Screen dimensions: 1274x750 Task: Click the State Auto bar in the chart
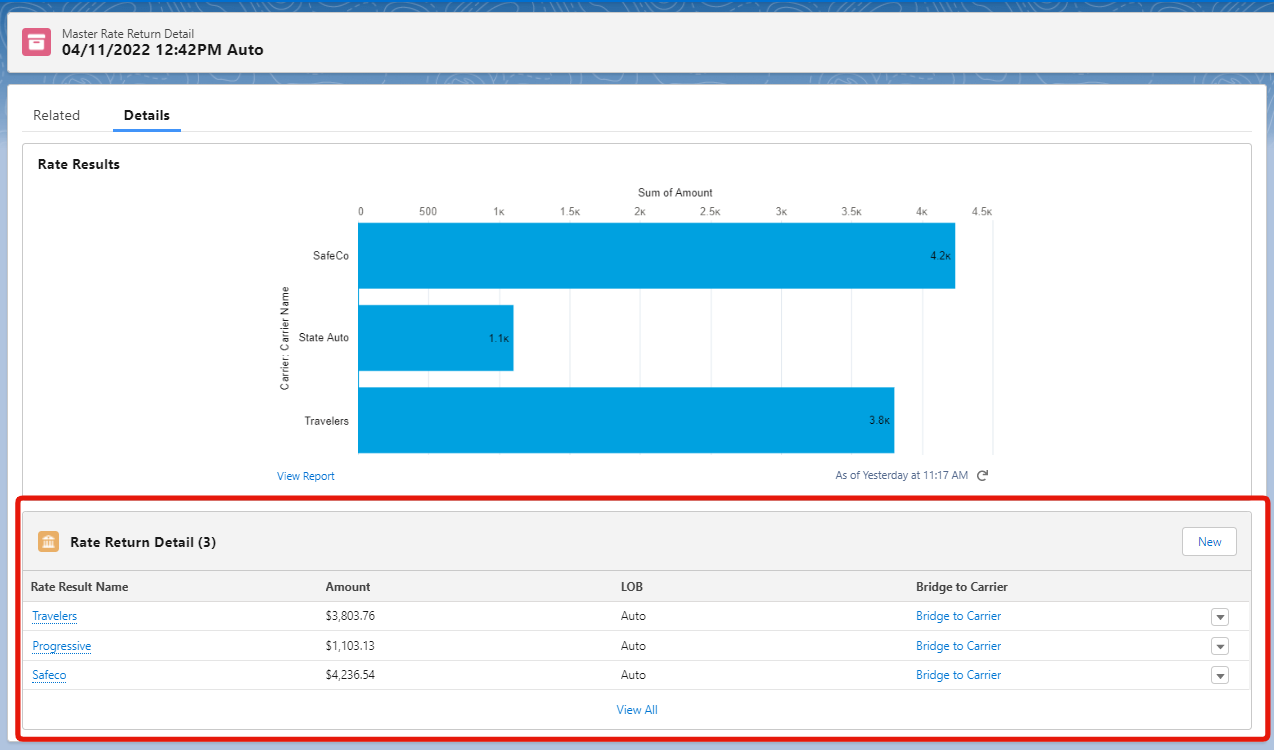[x=435, y=338]
